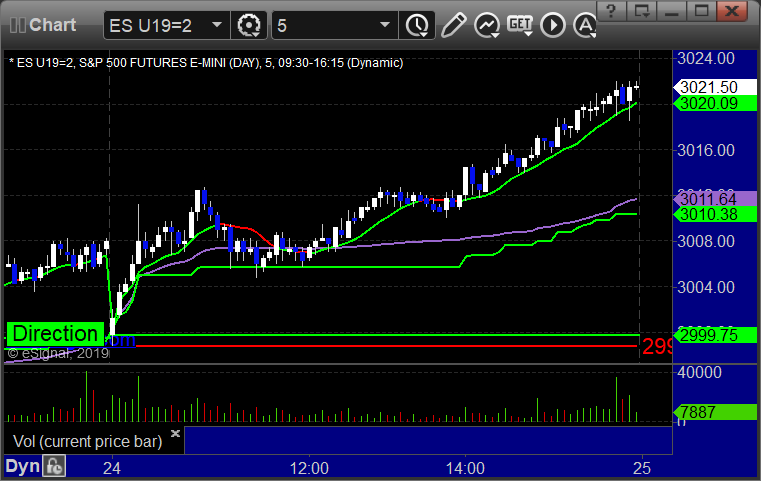Click the pop-out window icon in title bar
Viewport: 761px width, 481px height.
click(647, 13)
